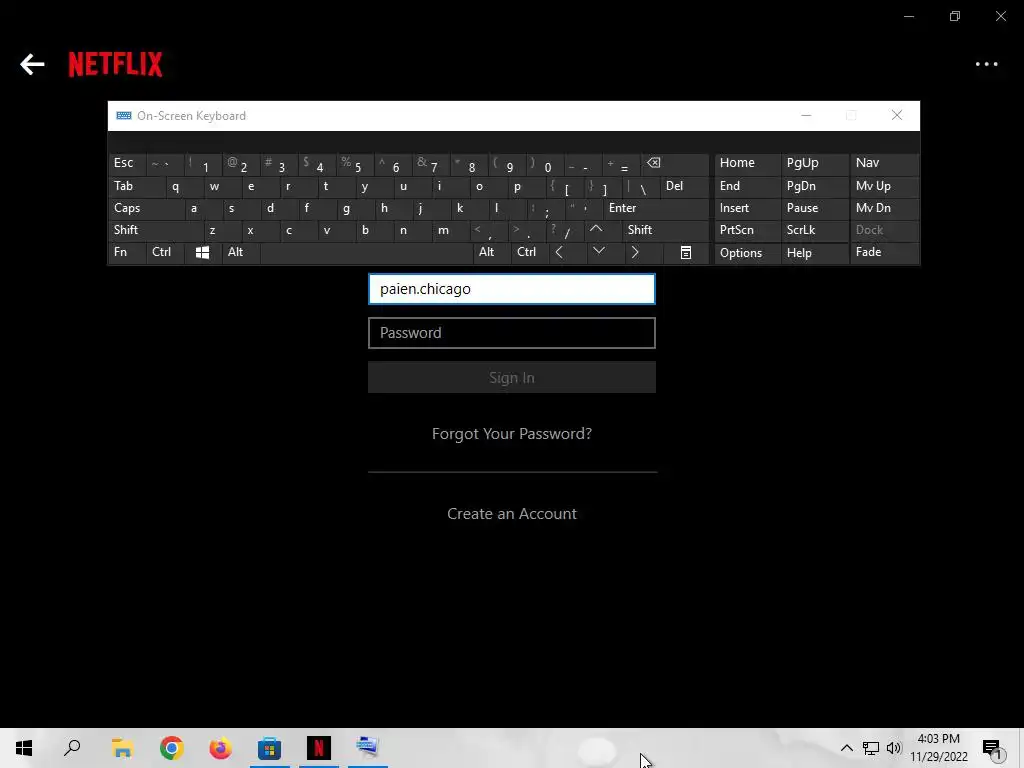Screen dimensions: 1024x768
Task: Toggle the left Ctrl key
Action: [165, 252]
